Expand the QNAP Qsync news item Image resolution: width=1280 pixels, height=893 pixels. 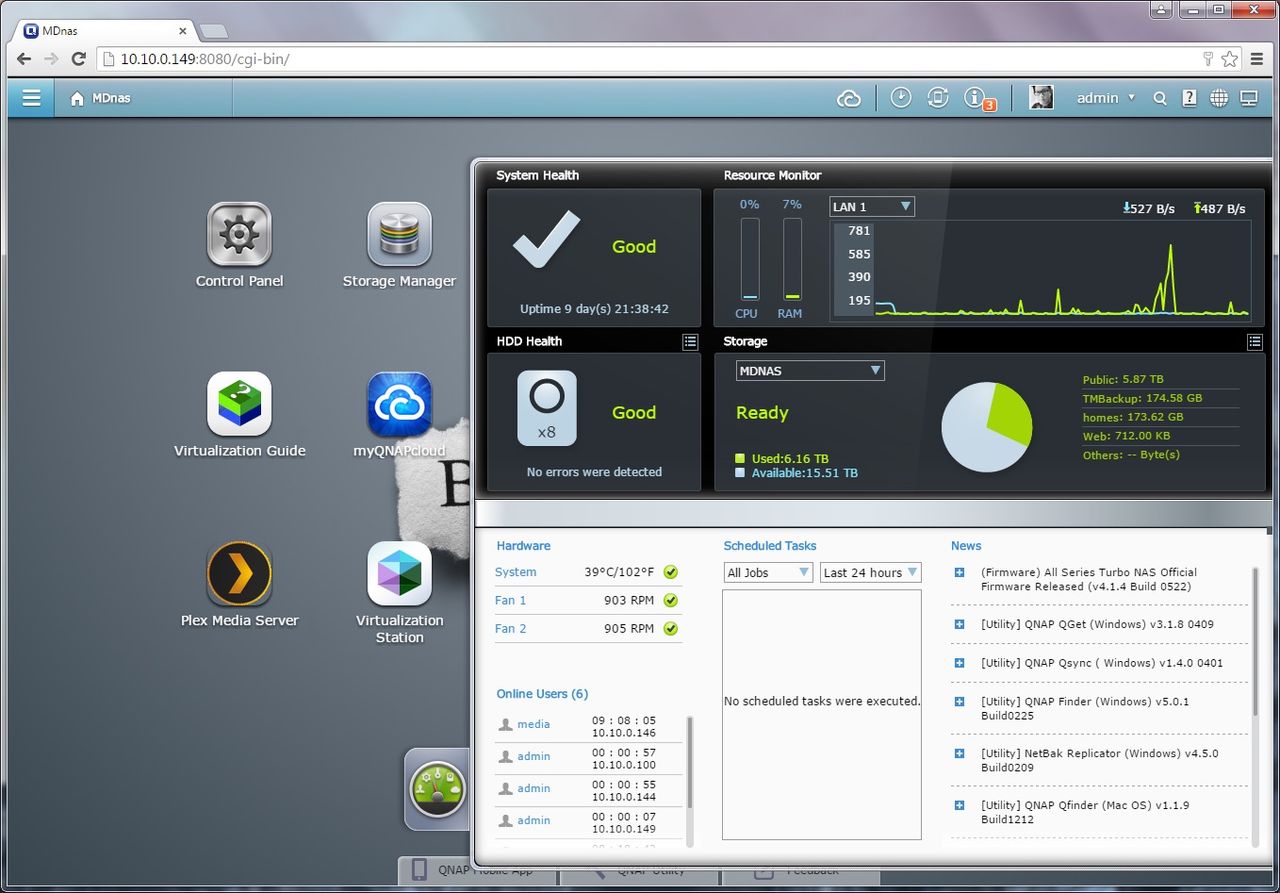(x=959, y=662)
